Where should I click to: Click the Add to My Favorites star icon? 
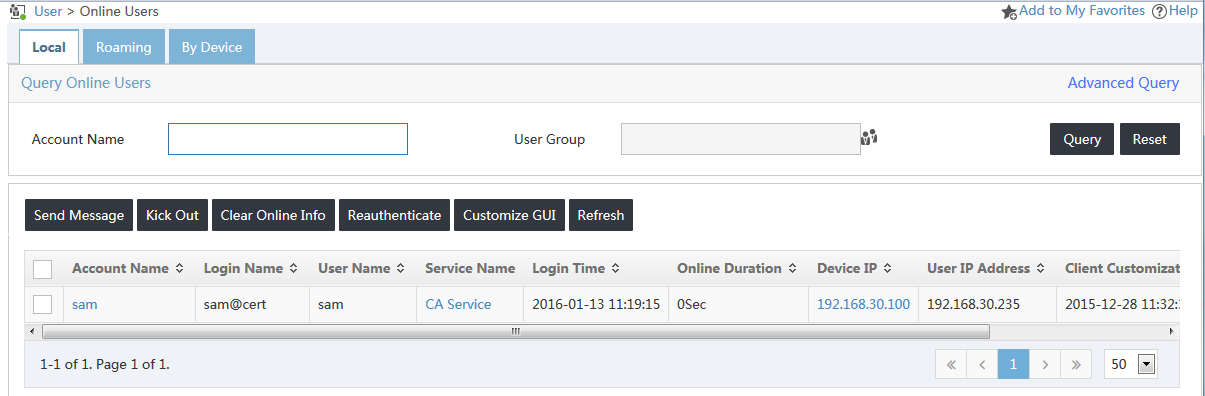click(x=1009, y=11)
